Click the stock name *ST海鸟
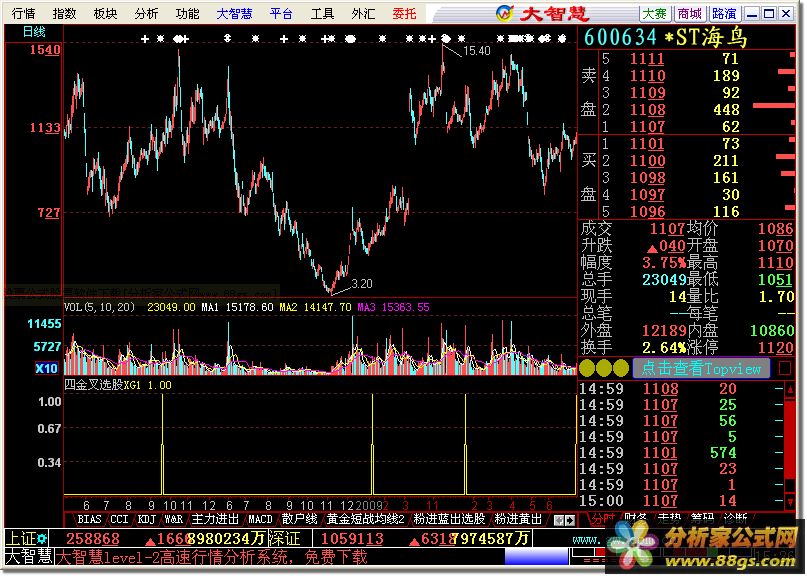The height and width of the screenshot is (576, 807). pyautogui.click(x=706, y=37)
